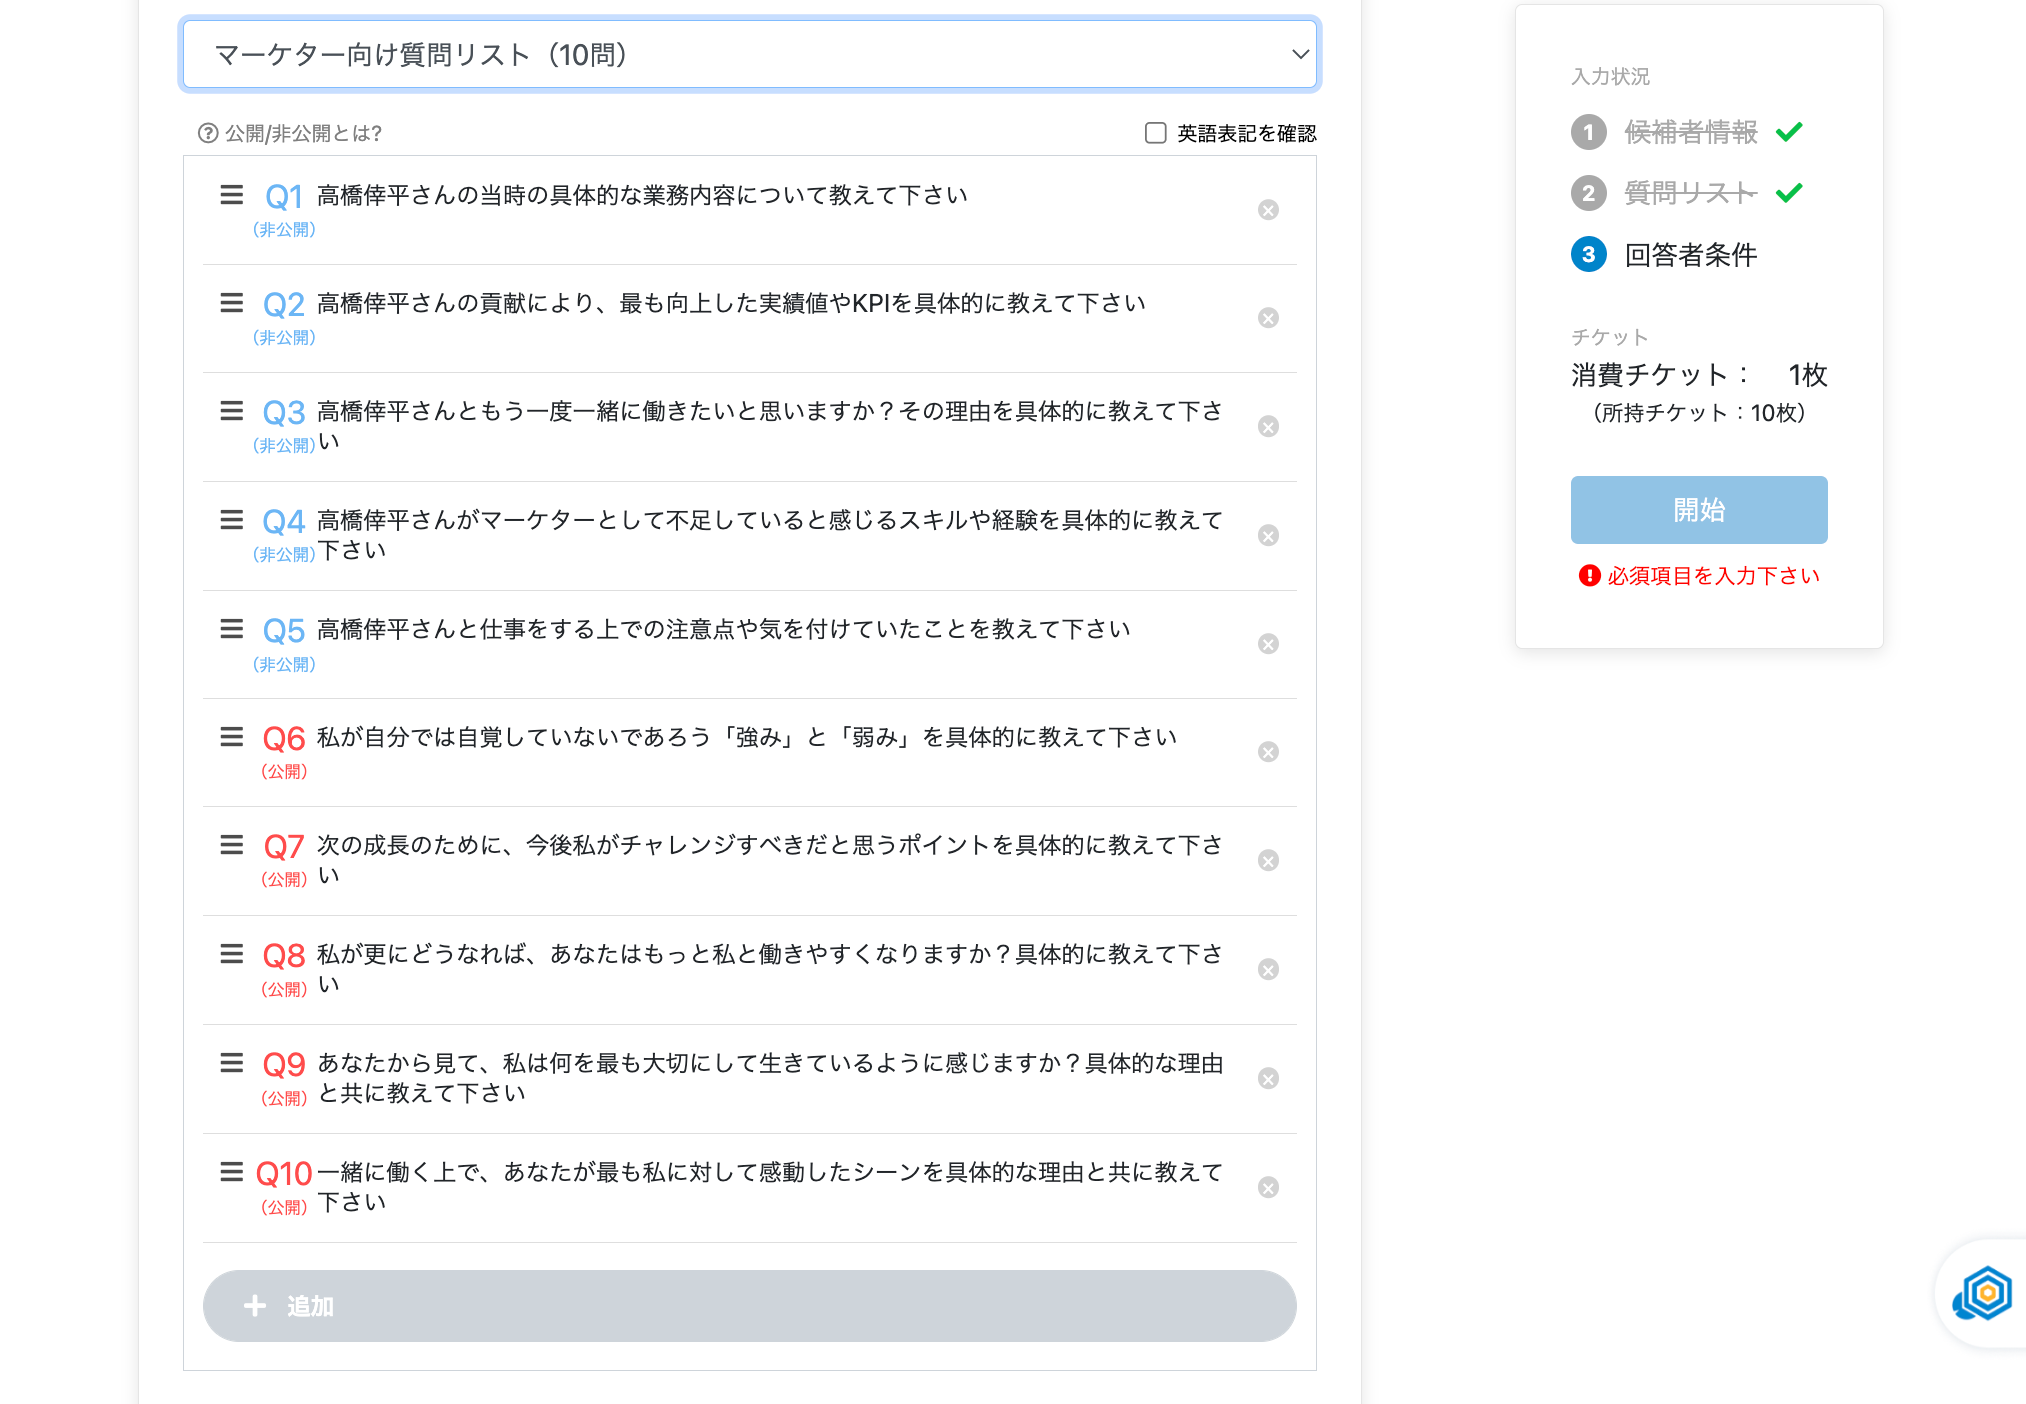Click the Q3 question text
Viewport: 2026px width, 1404px height.
769,412
